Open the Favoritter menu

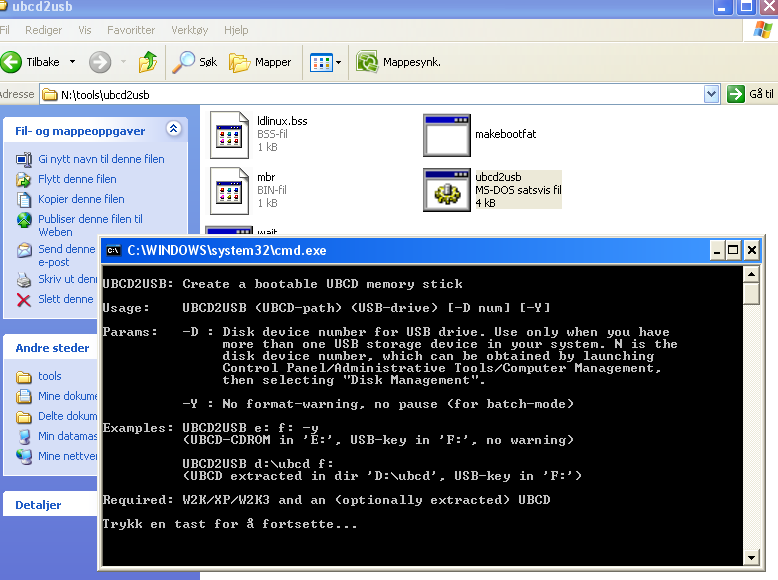131,30
